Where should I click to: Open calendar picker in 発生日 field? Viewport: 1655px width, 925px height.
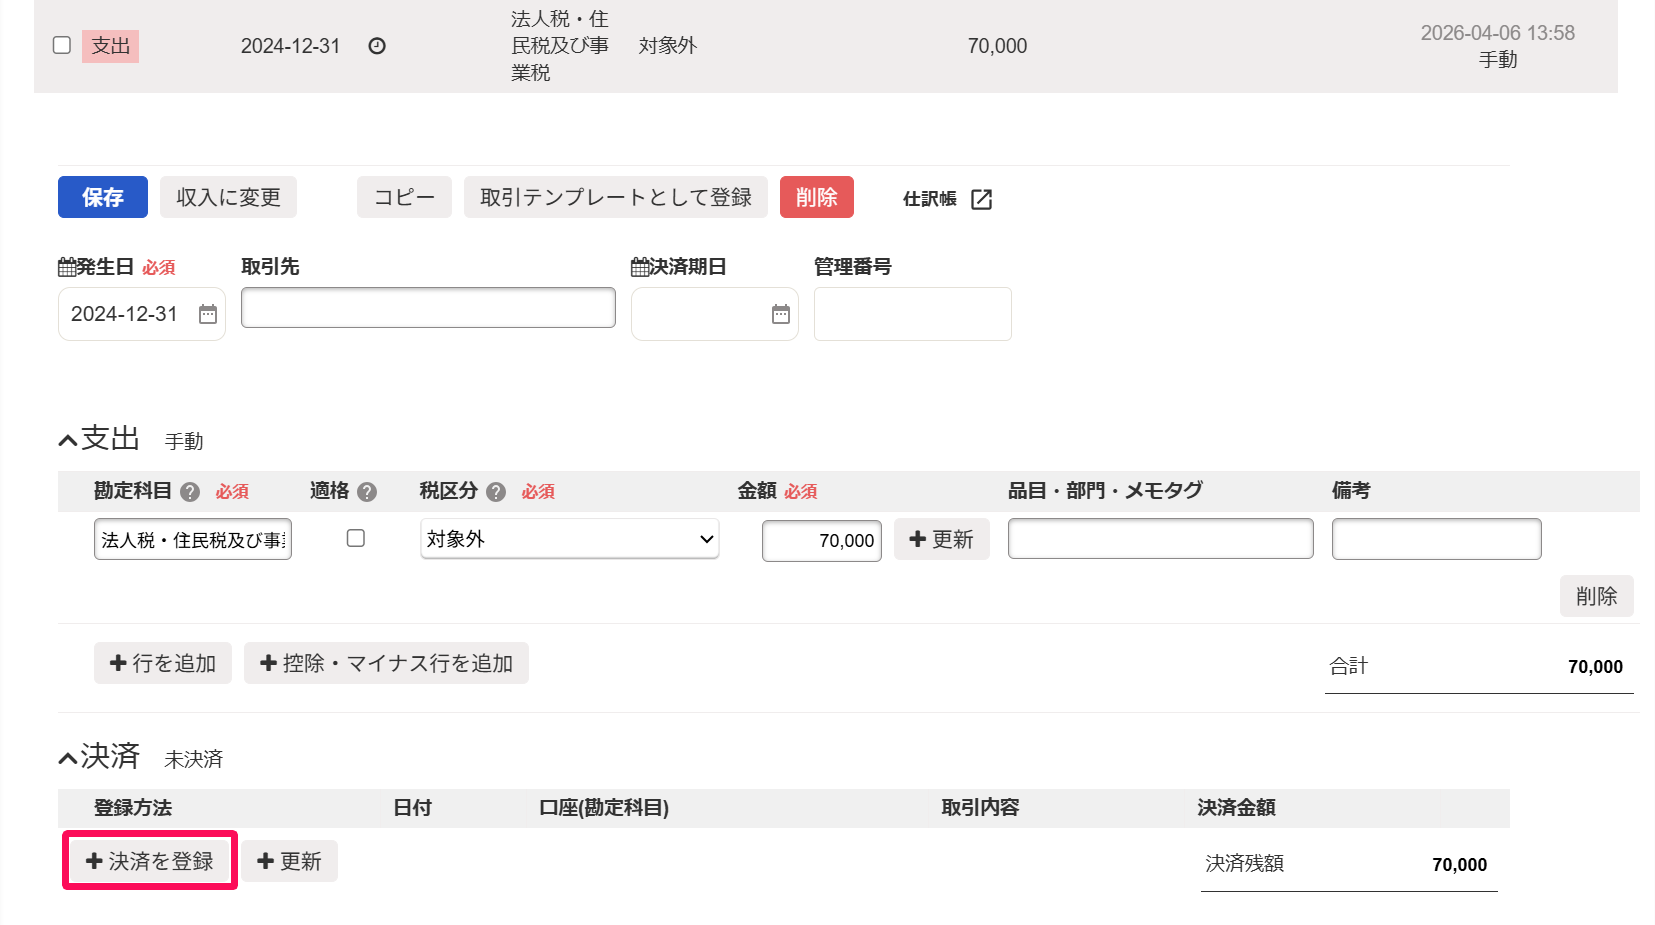click(208, 314)
